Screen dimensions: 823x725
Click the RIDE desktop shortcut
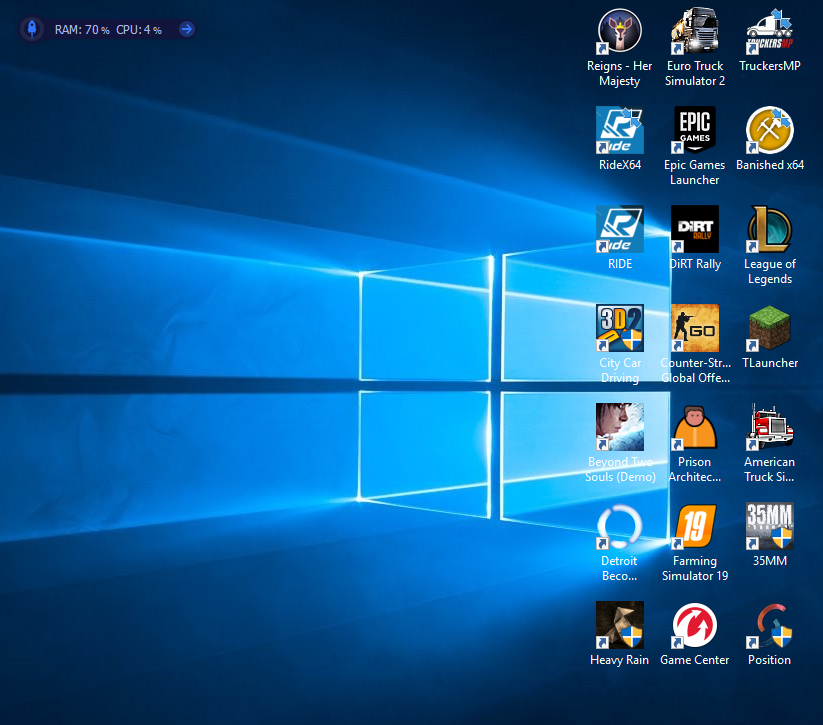pyautogui.click(x=619, y=229)
